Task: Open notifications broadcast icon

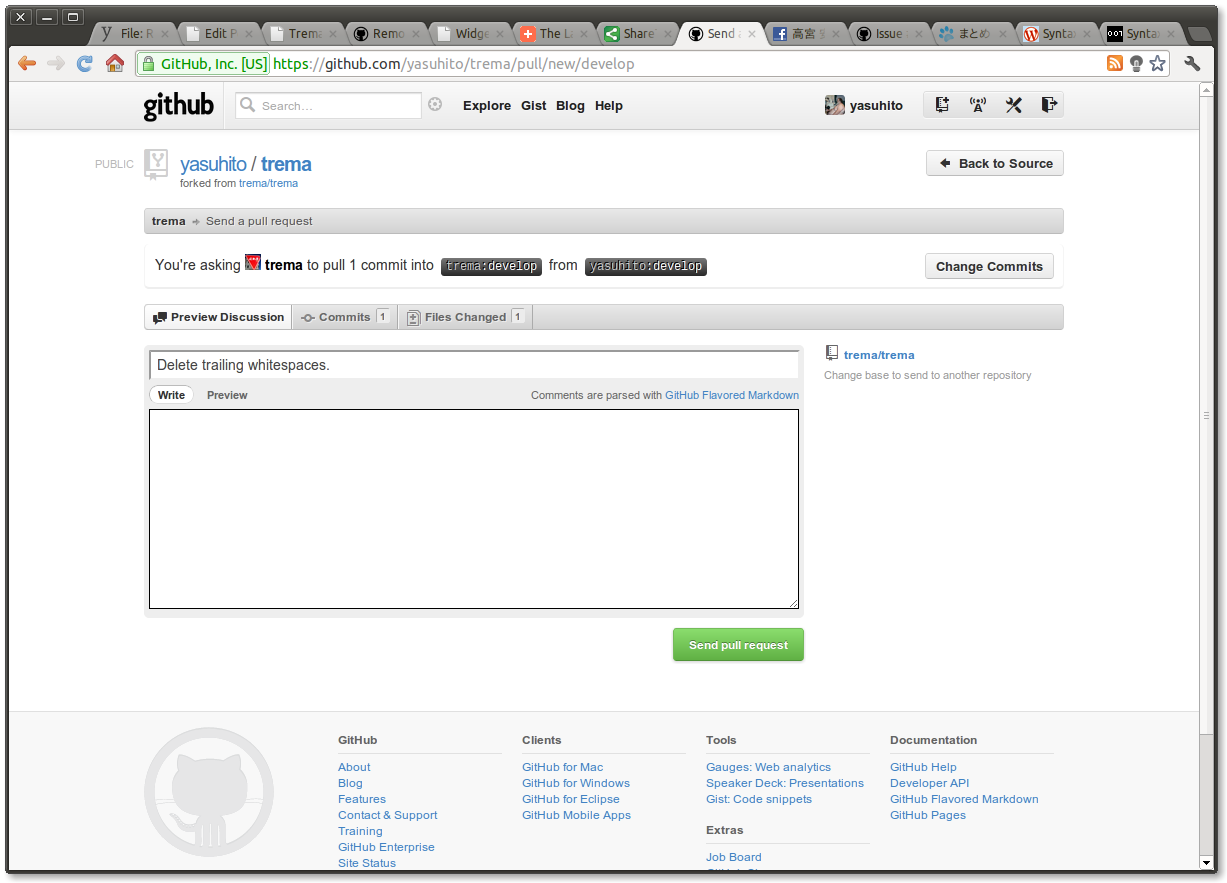Action: (x=978, y=105)
